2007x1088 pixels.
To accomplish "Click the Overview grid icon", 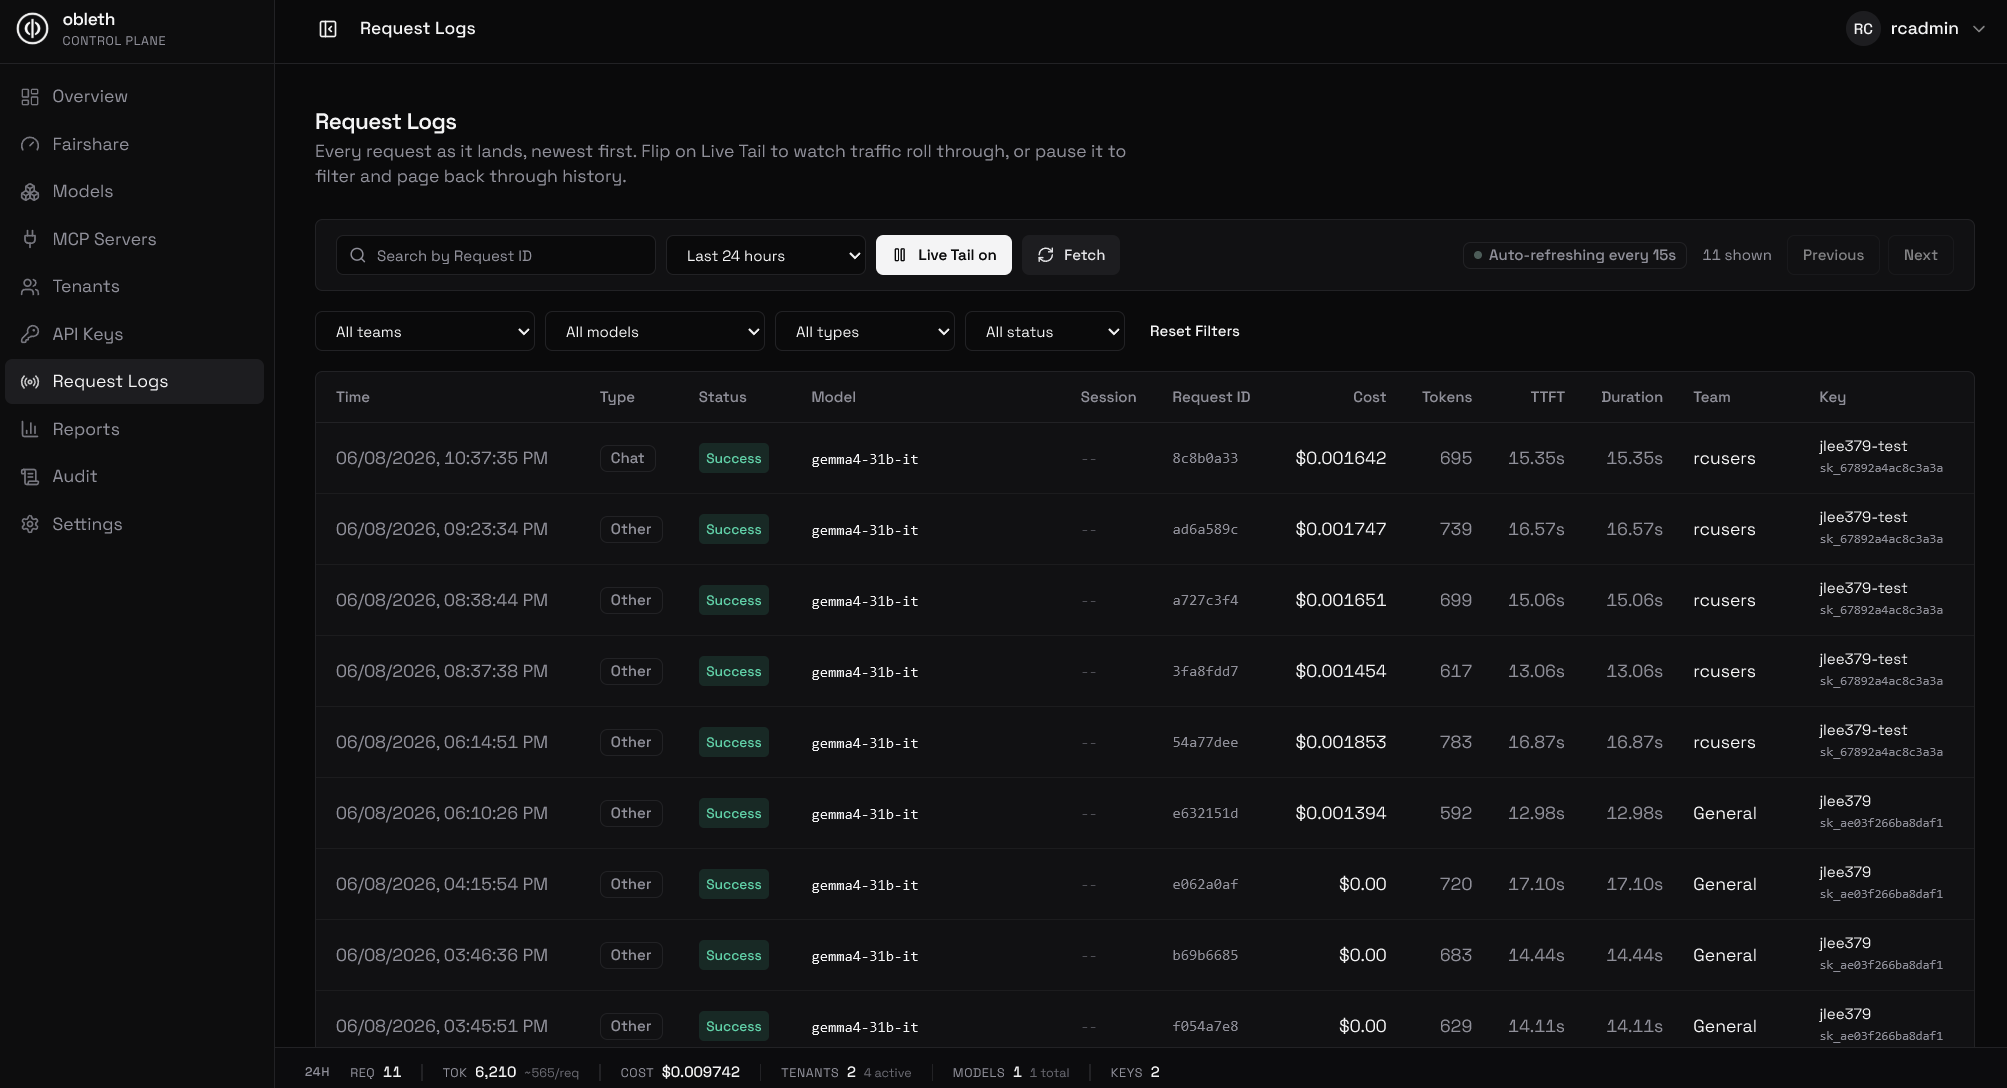I will click(30, 97).
